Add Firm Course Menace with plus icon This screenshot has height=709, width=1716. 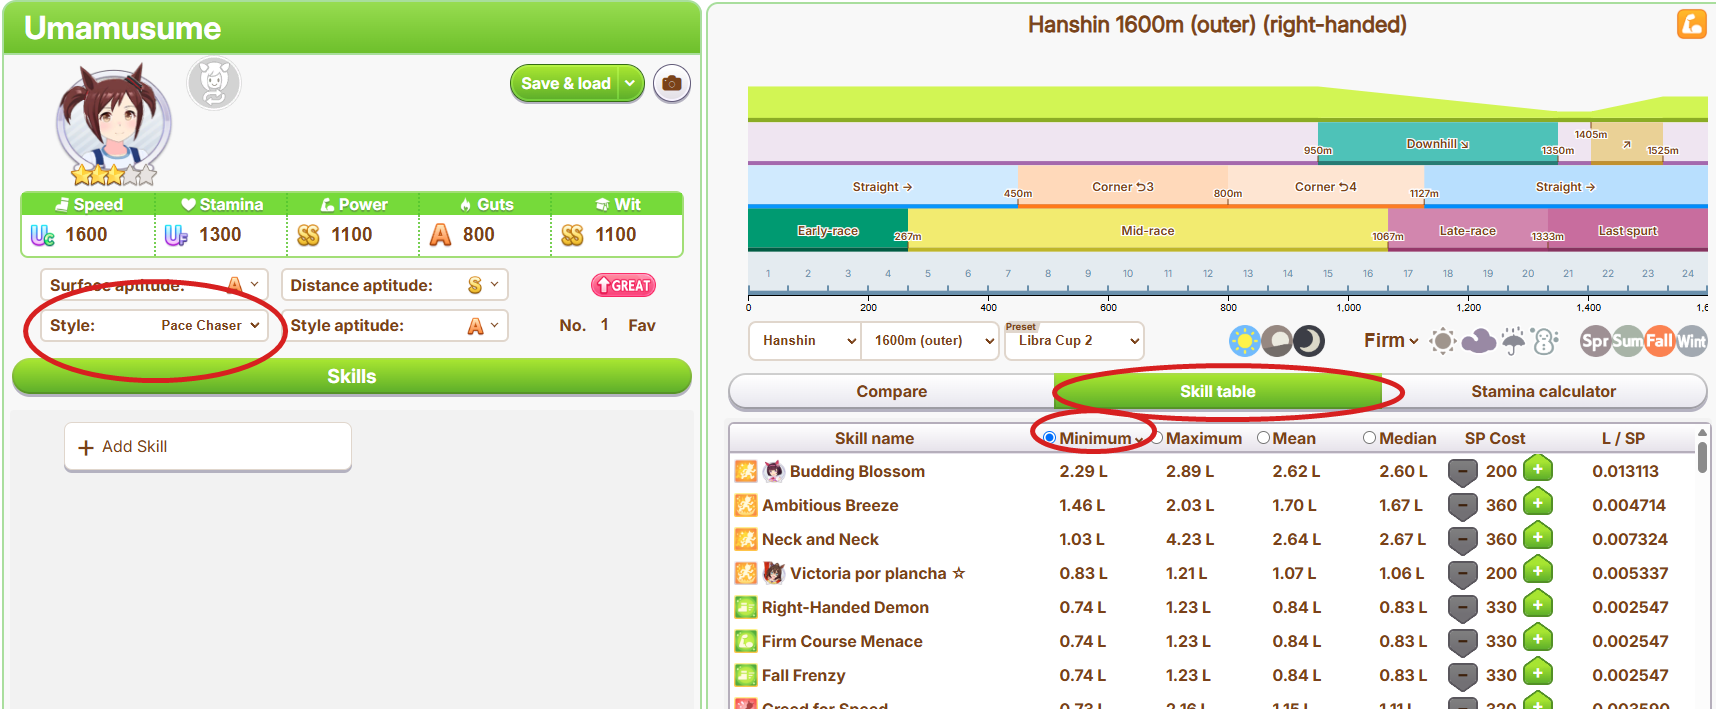tap(1538, 639)
